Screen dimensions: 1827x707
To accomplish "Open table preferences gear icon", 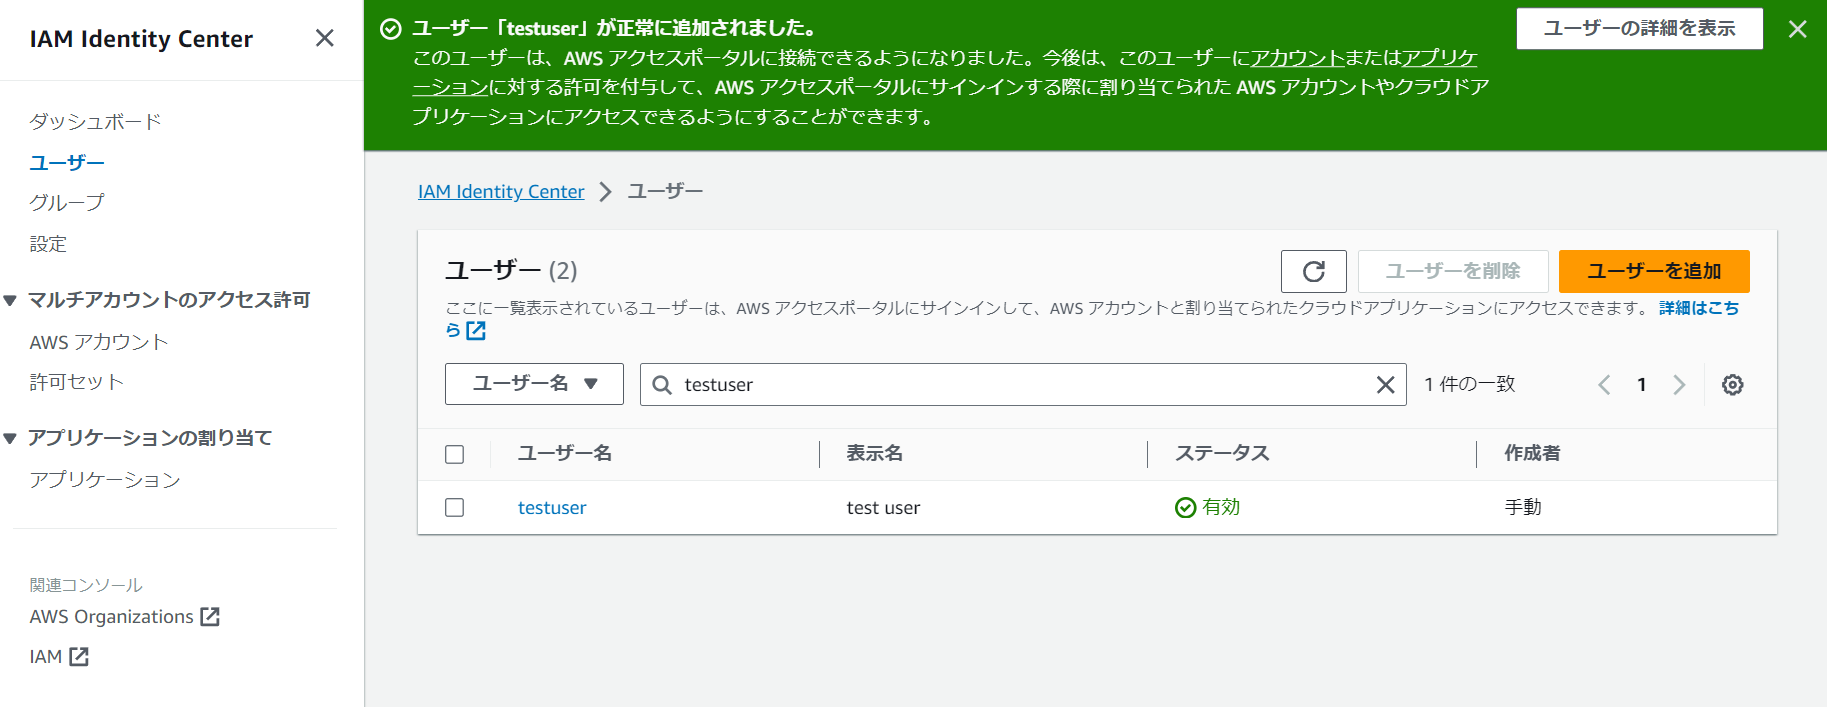I will (x=1733, y=385).
